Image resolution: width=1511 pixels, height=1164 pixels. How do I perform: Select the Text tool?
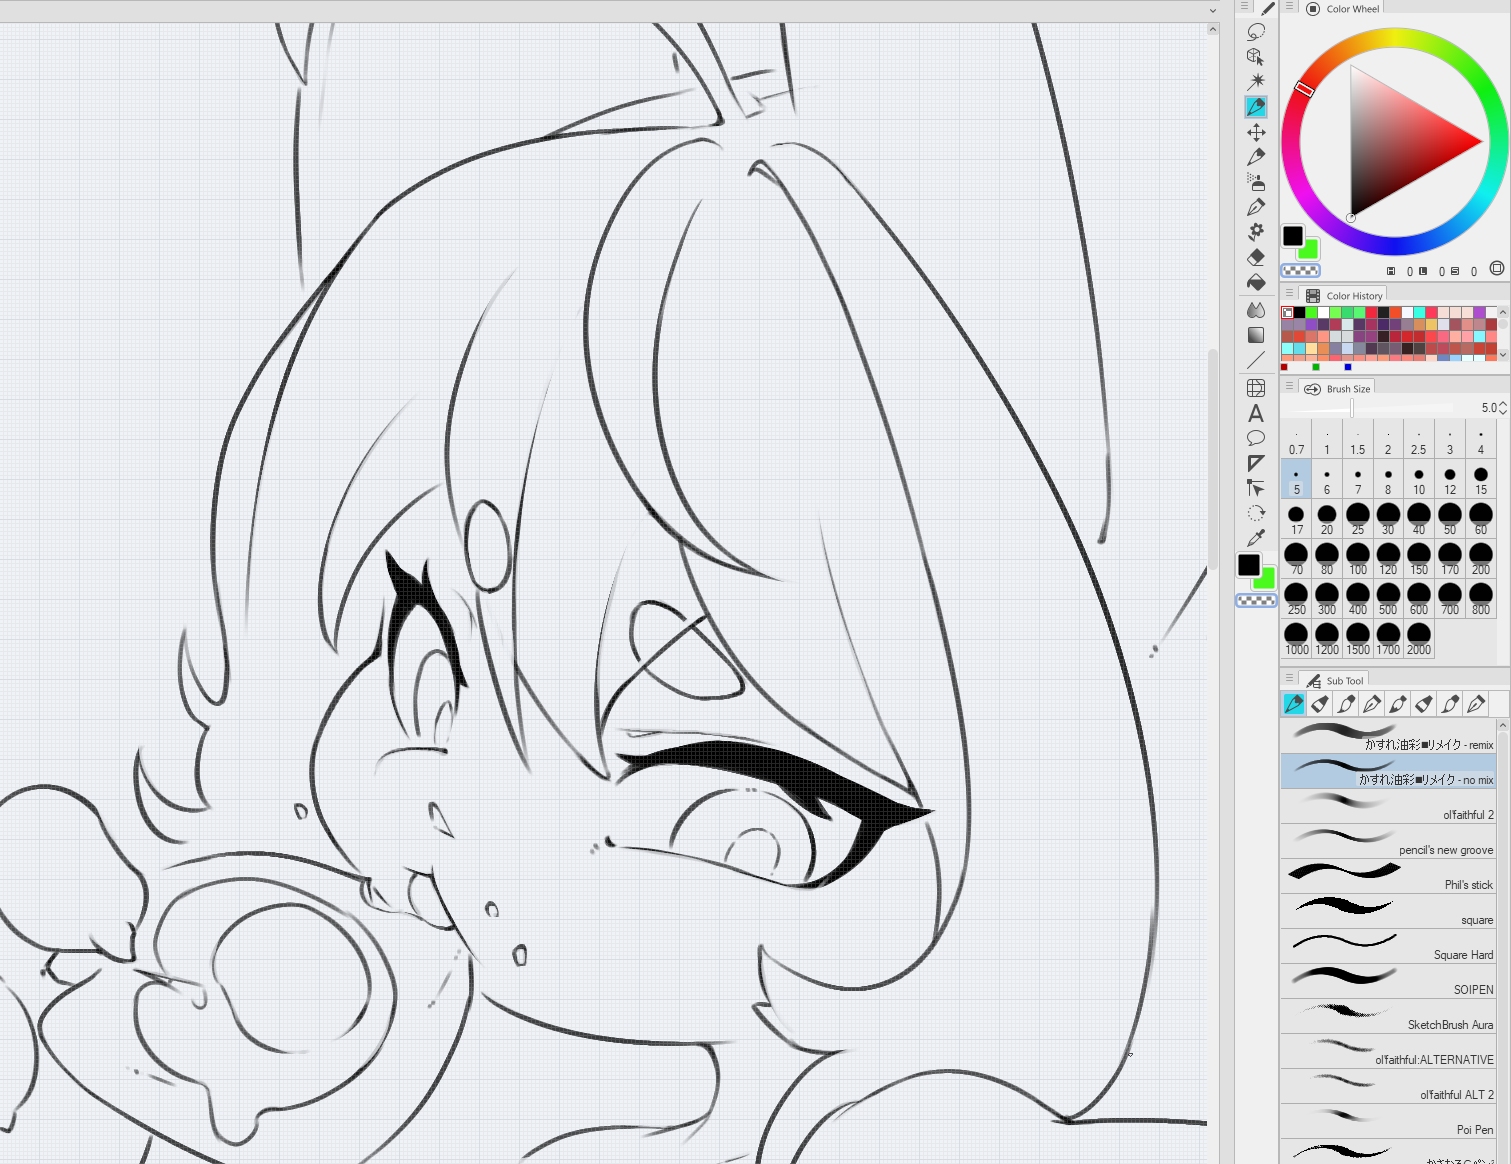(x=1256, y=413)
